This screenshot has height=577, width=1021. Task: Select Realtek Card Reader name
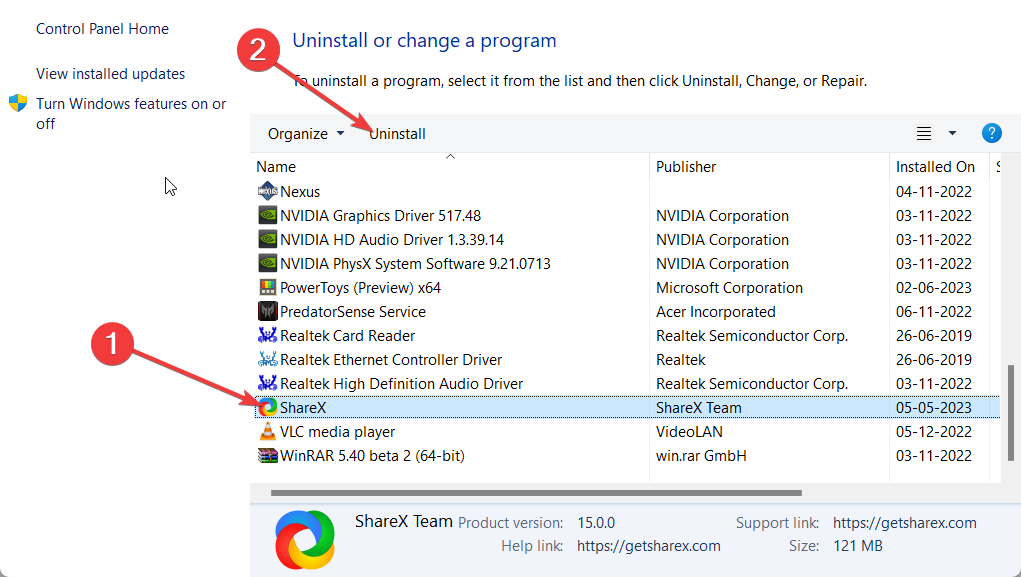tap(348, 335)
